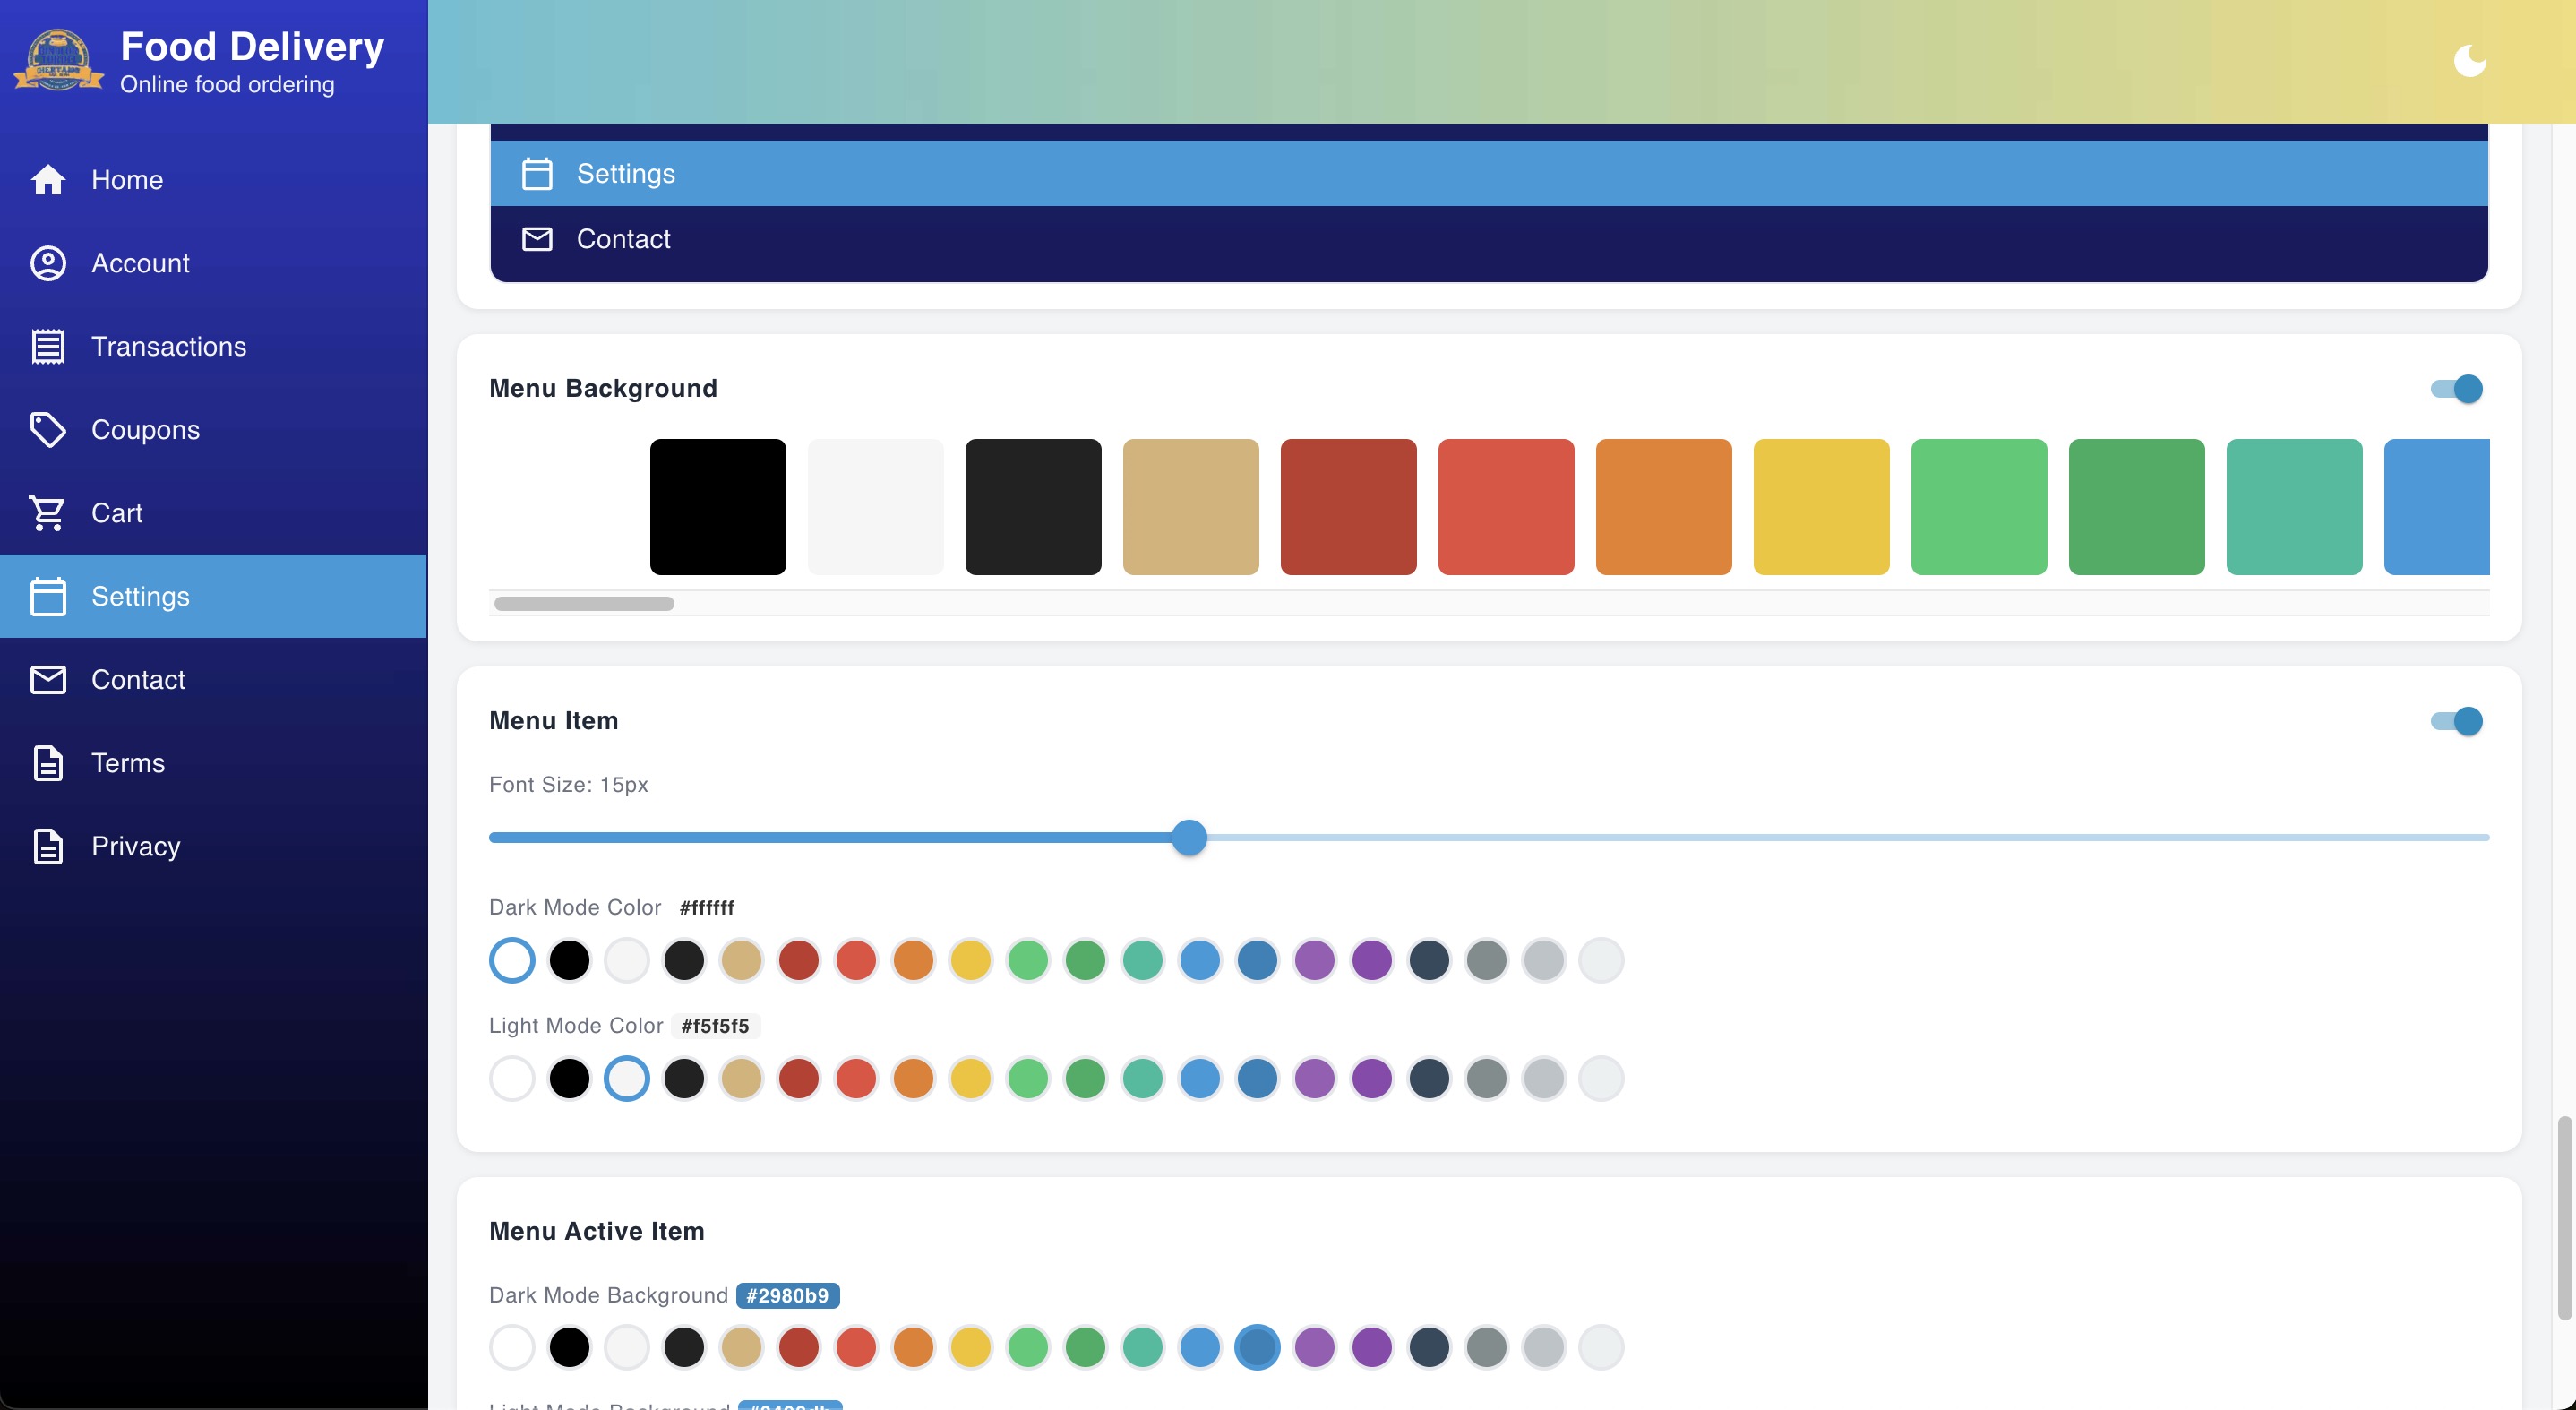
Task: Select Settings in the sidebar menu
Action: pos(140,596)
